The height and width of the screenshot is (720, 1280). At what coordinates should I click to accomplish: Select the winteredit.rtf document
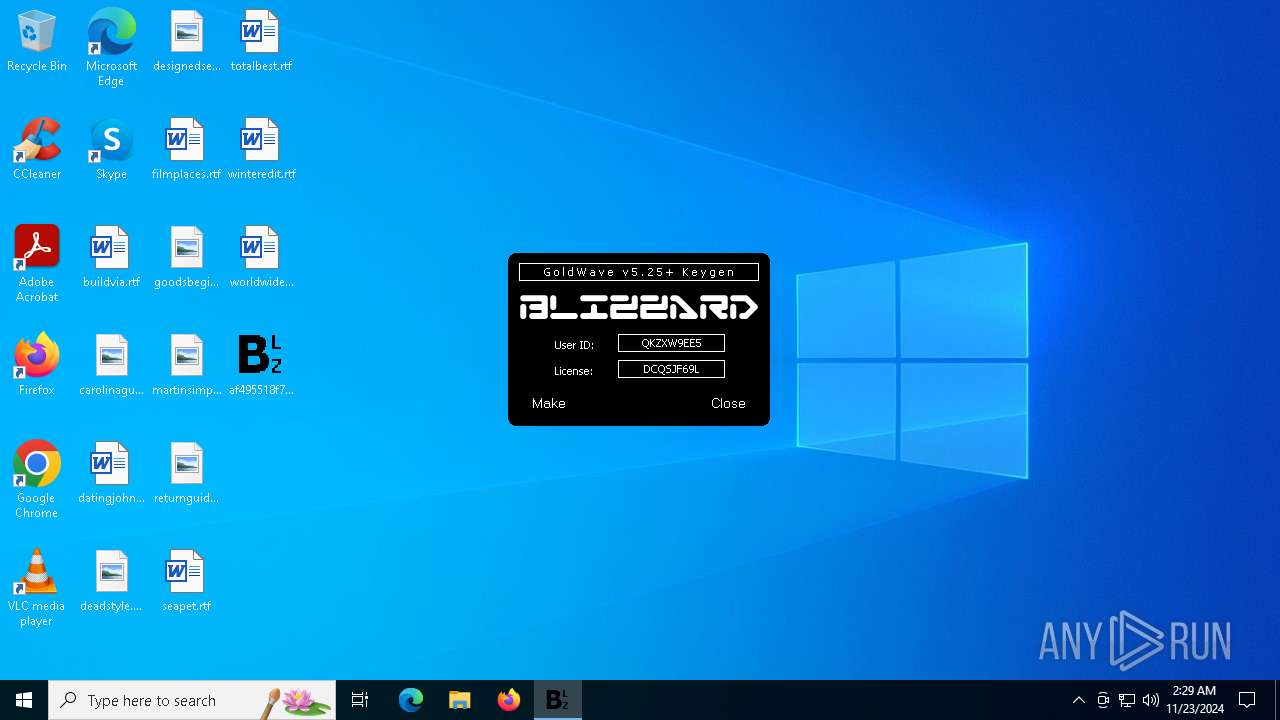tap(261, 150)
